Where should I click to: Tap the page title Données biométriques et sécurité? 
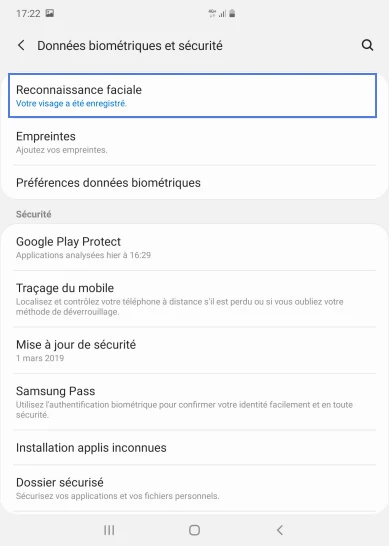pyautogui.click(x=130, y=46)
